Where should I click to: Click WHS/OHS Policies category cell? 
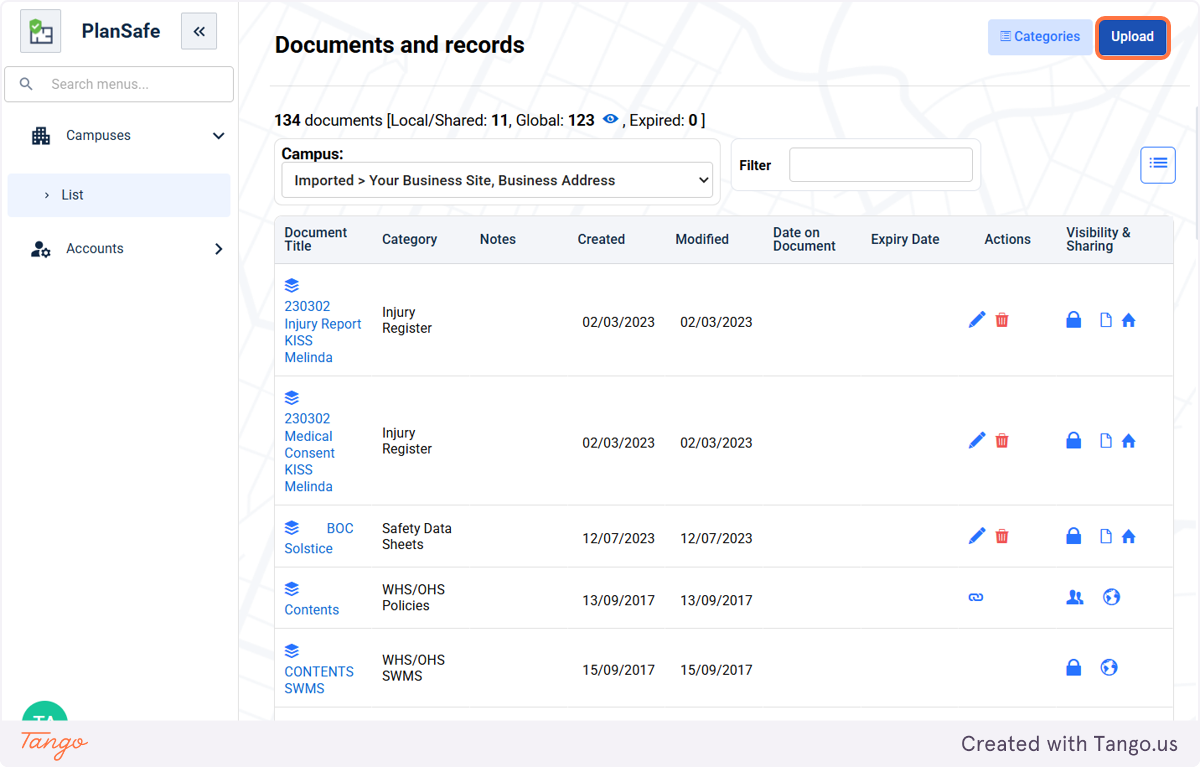point(414,597)
